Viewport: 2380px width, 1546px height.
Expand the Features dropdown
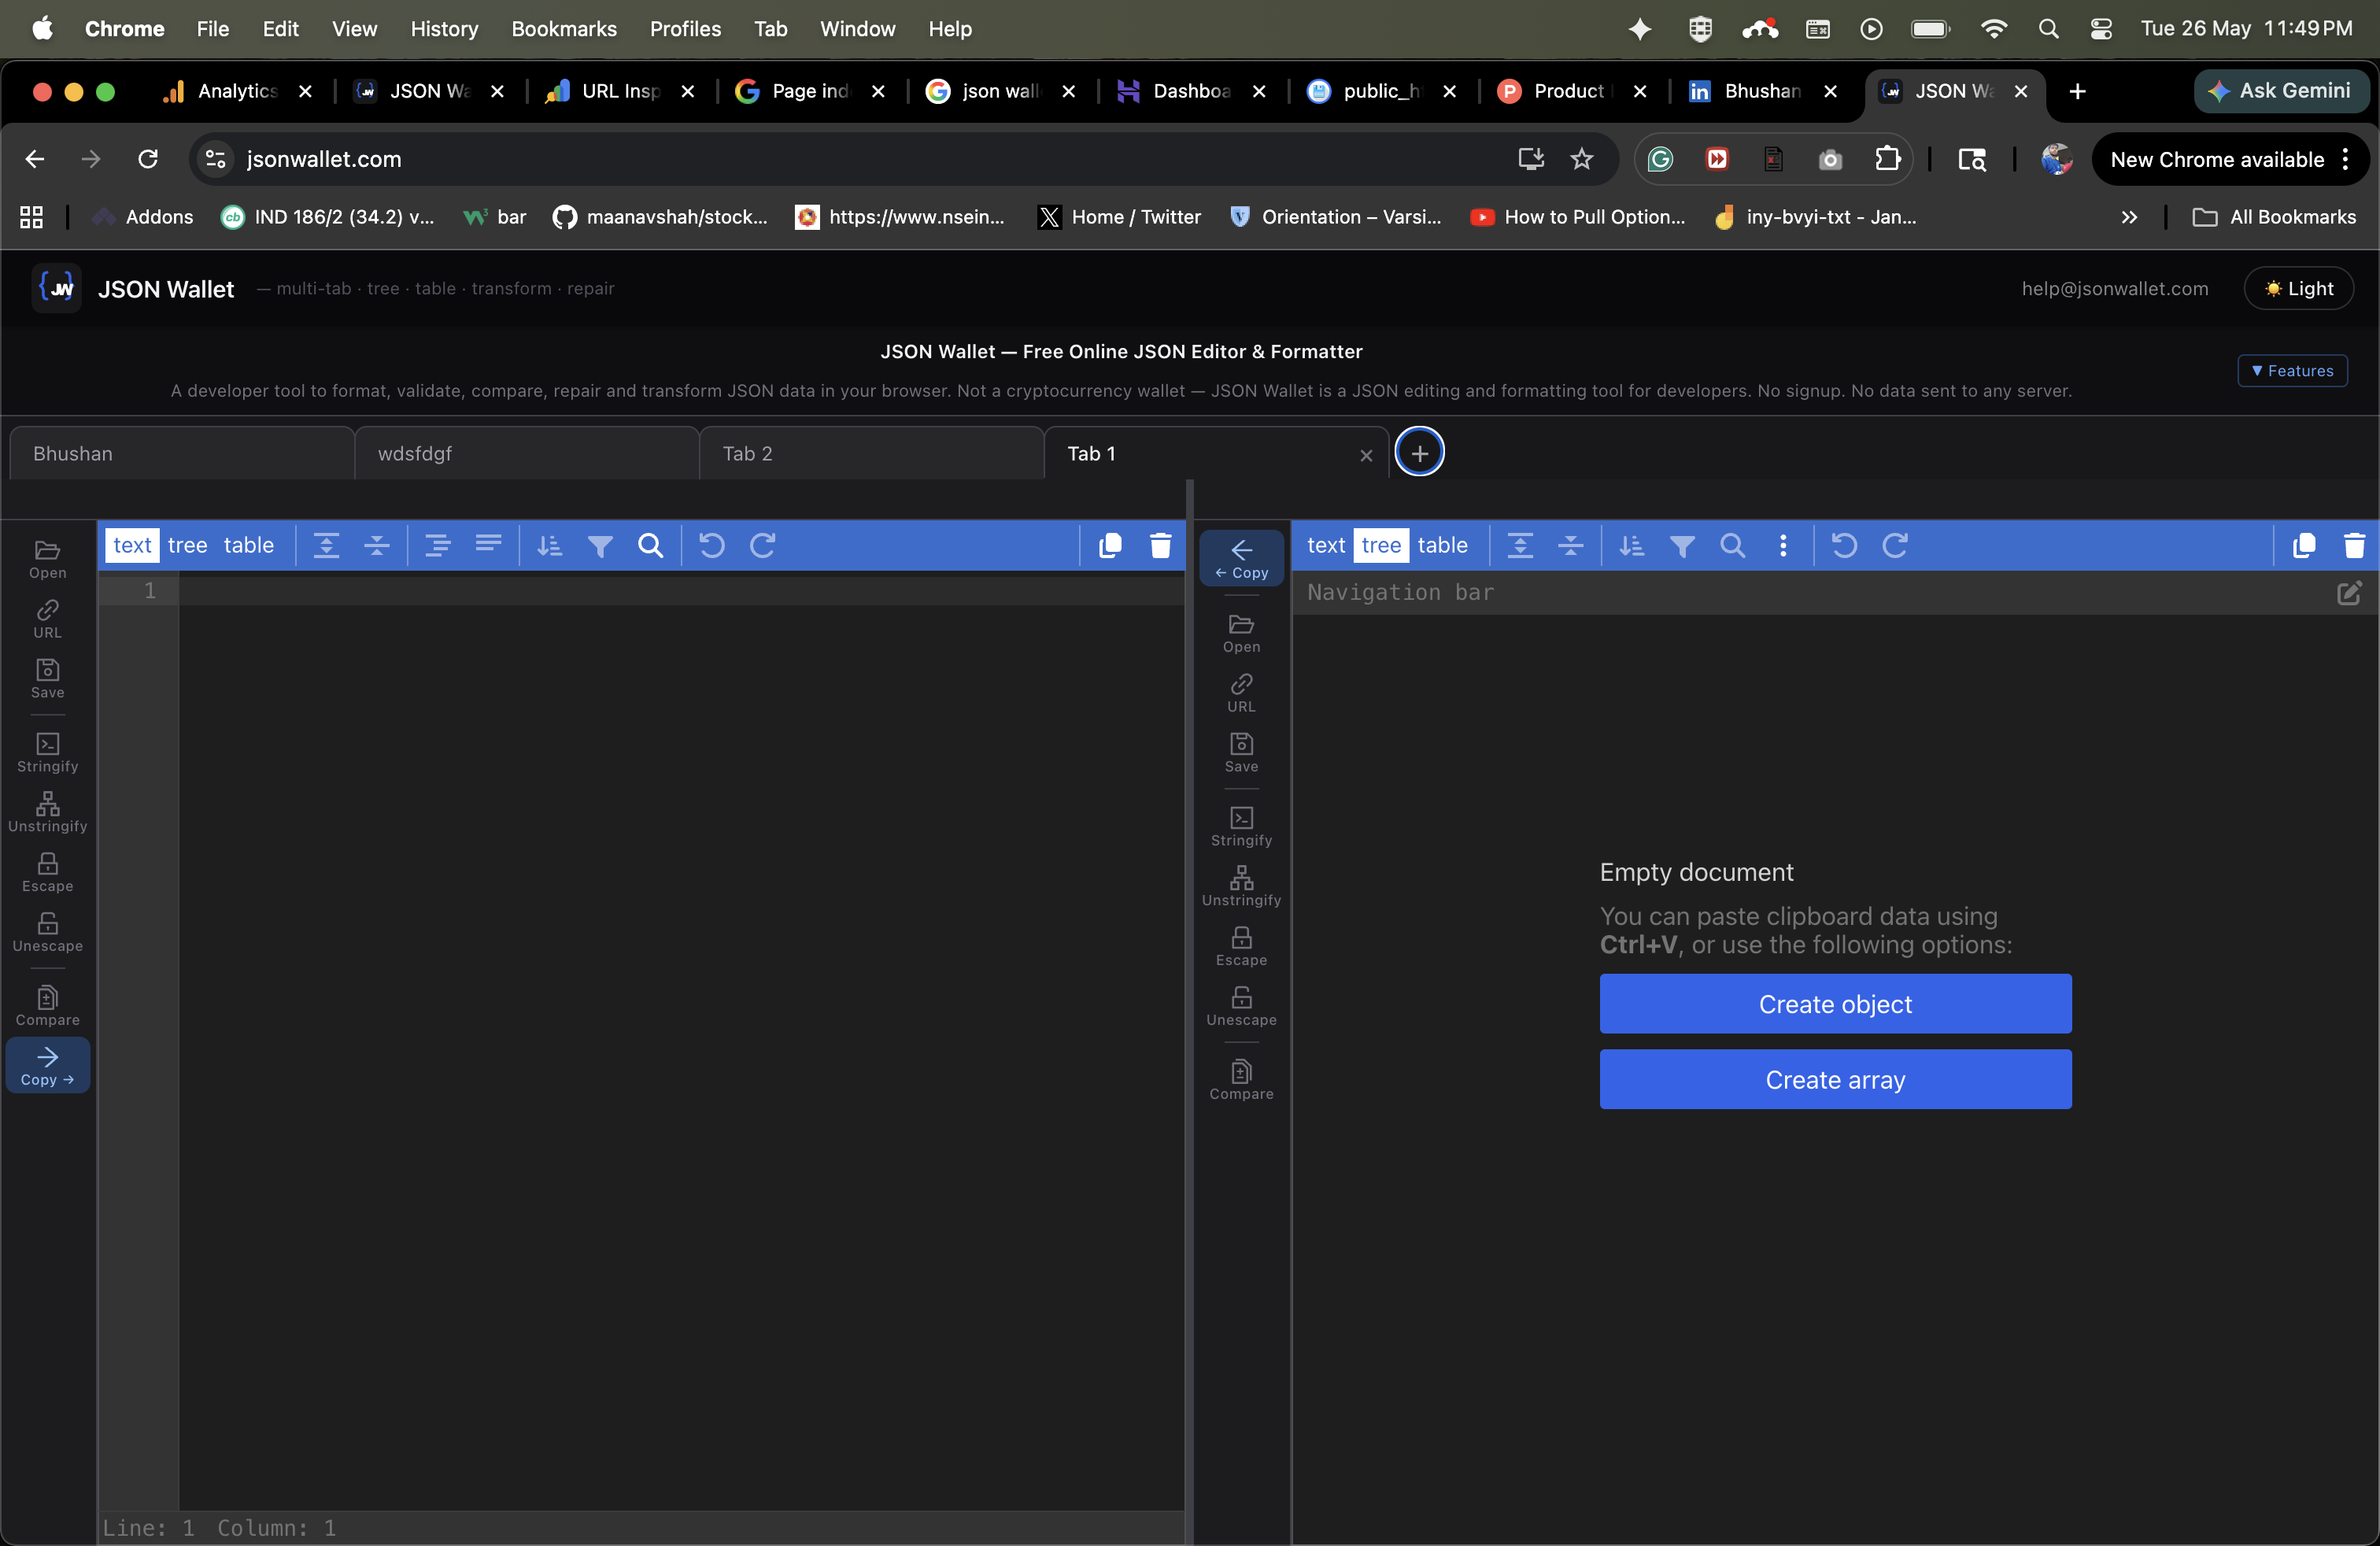(2292, 371)
